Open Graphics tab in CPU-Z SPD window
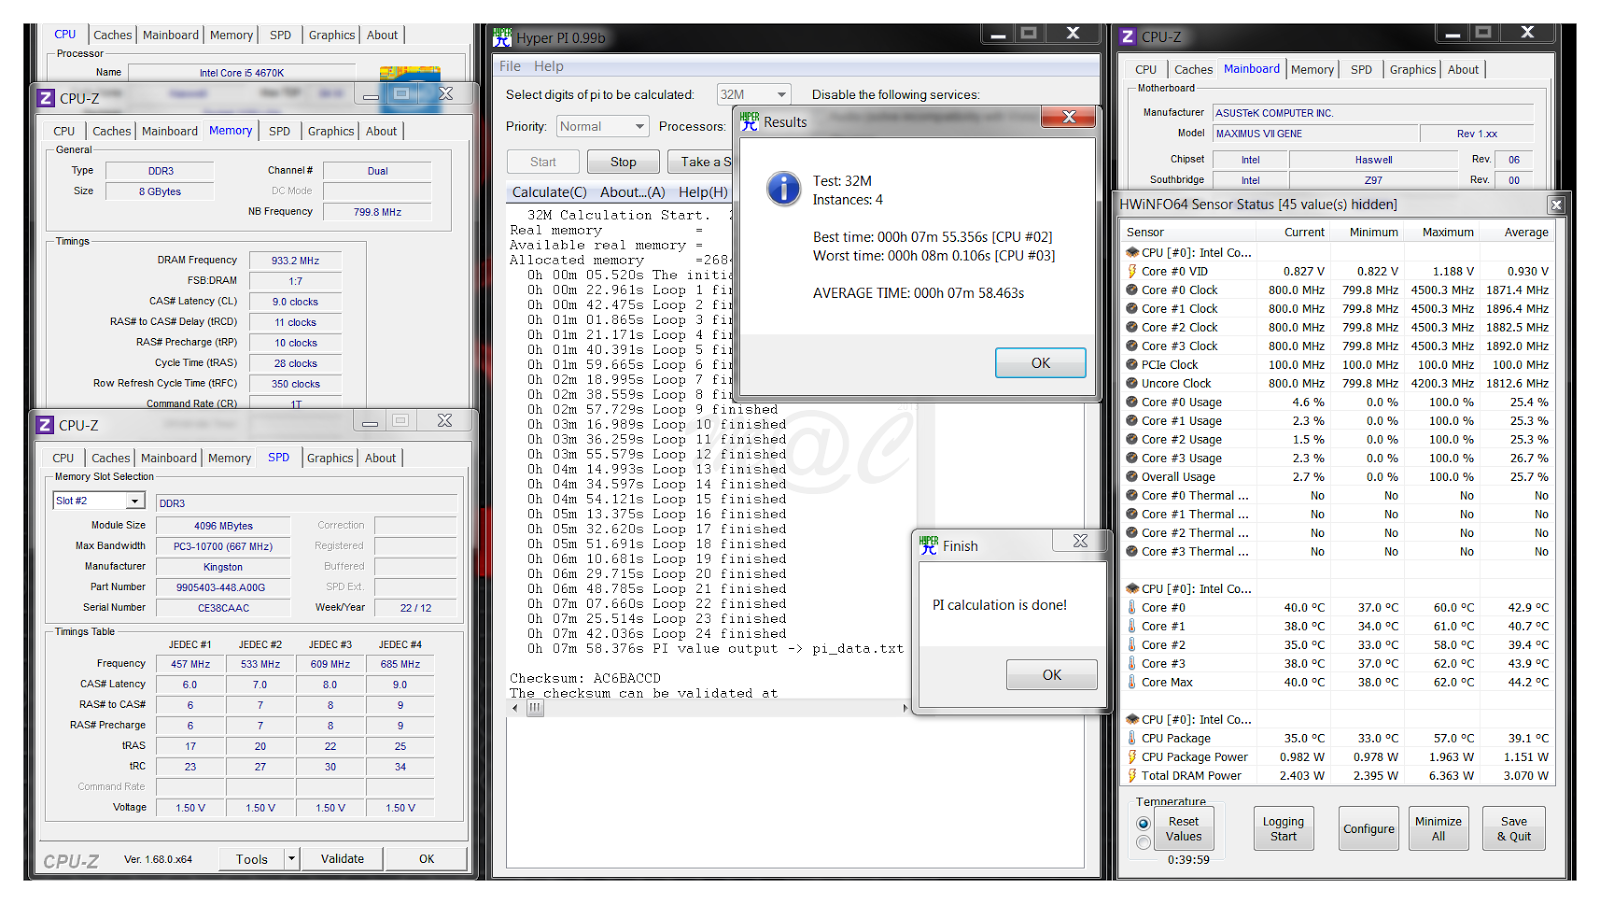This screenshot has width=1600, height=904. click(x=330, y=458)
